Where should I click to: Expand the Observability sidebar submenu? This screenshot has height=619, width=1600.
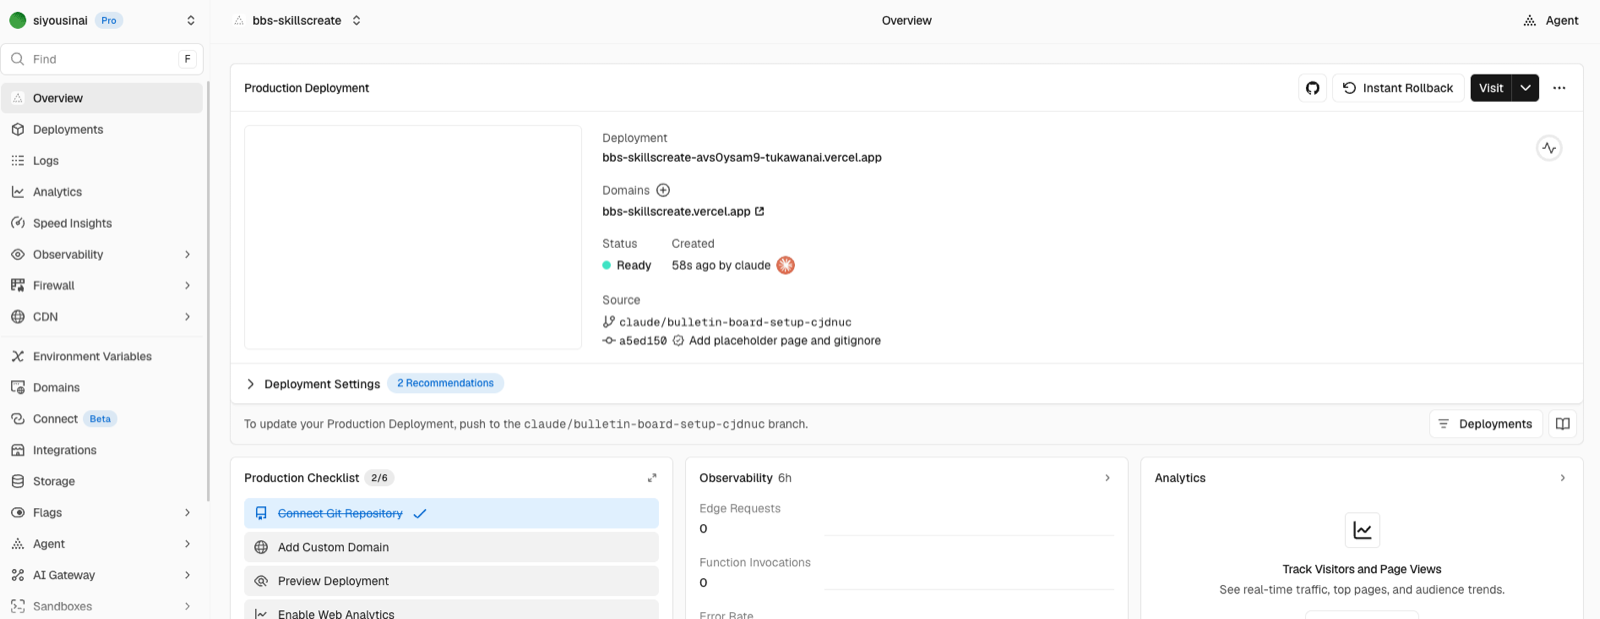(x=187, y=254)
